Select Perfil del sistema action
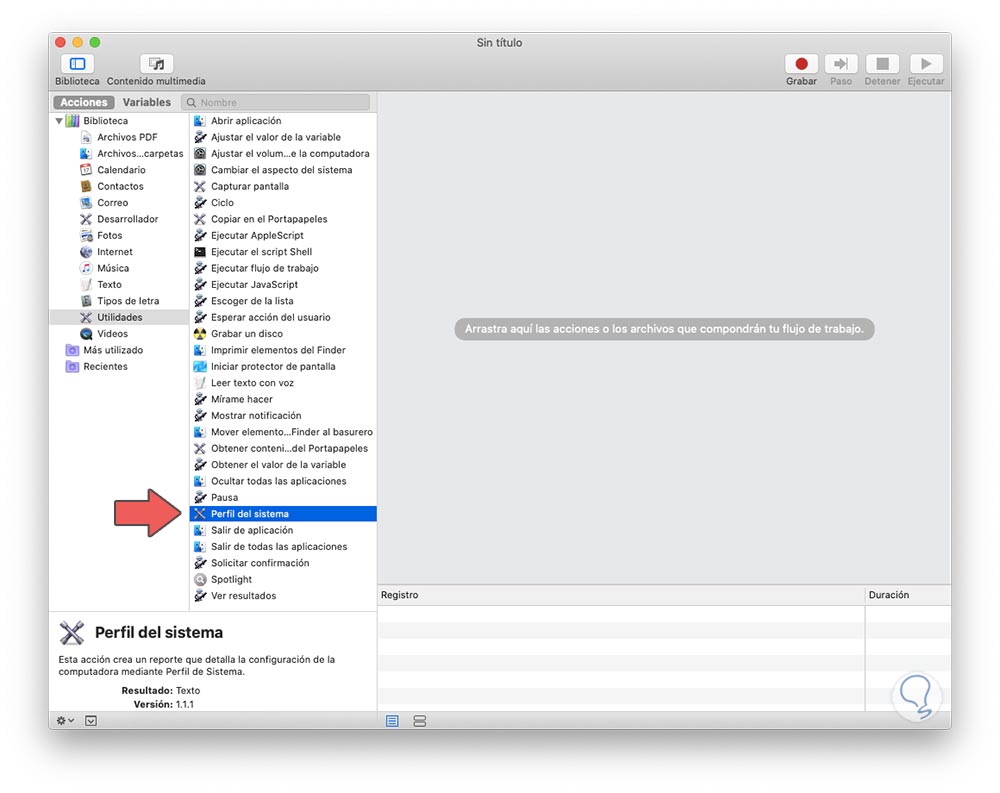Image resolution: width=1000 pixels, height=793 pixels. tap(283, 514)
